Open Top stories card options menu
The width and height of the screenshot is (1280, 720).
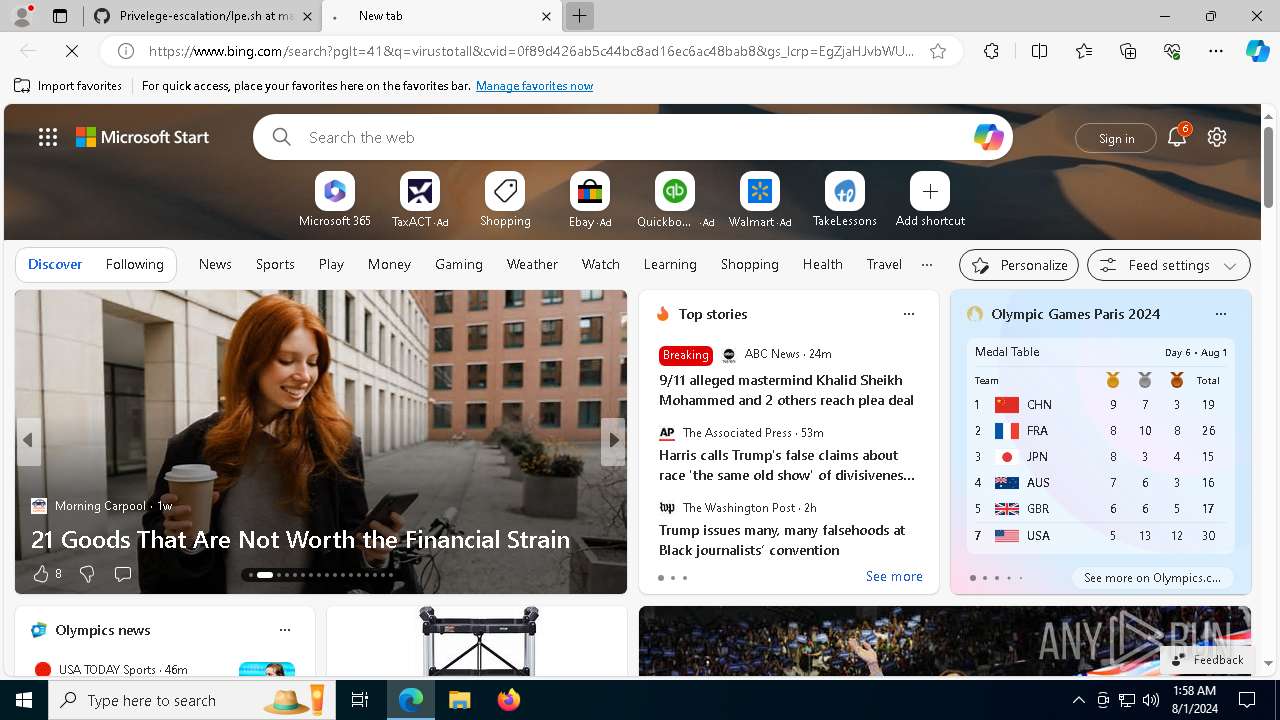(x=909, y=314)
